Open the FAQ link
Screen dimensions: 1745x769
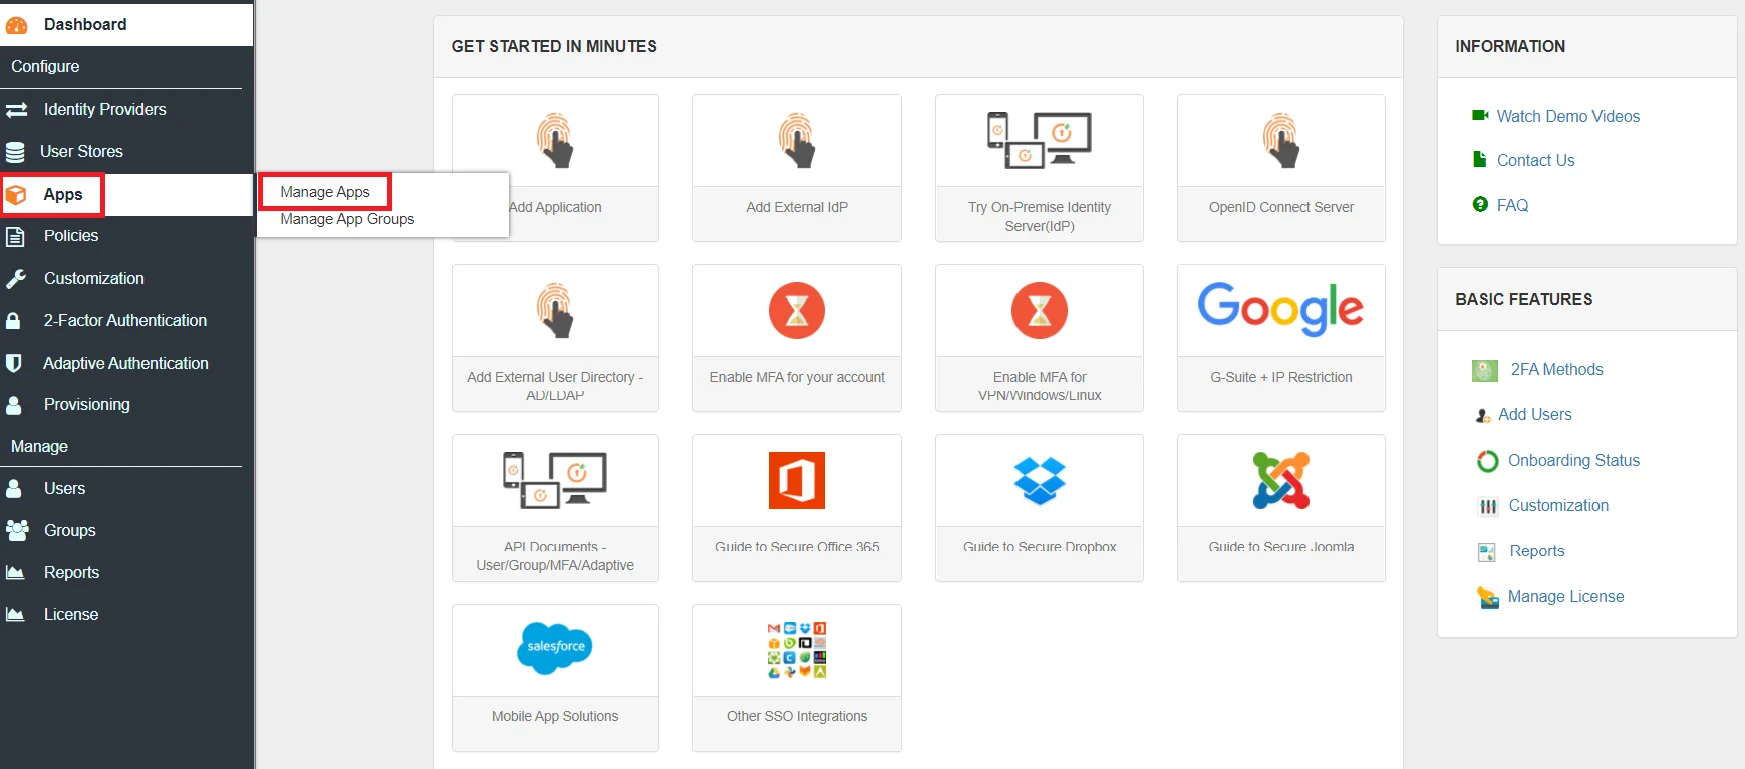1512,205
